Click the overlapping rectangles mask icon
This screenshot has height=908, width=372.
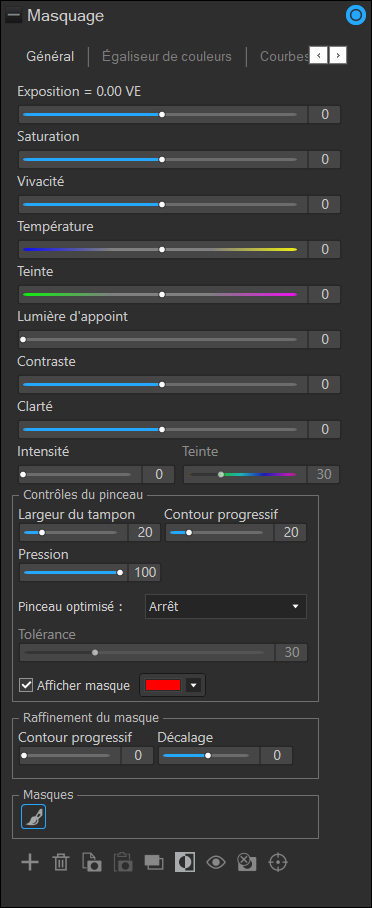tap(154, 862)
